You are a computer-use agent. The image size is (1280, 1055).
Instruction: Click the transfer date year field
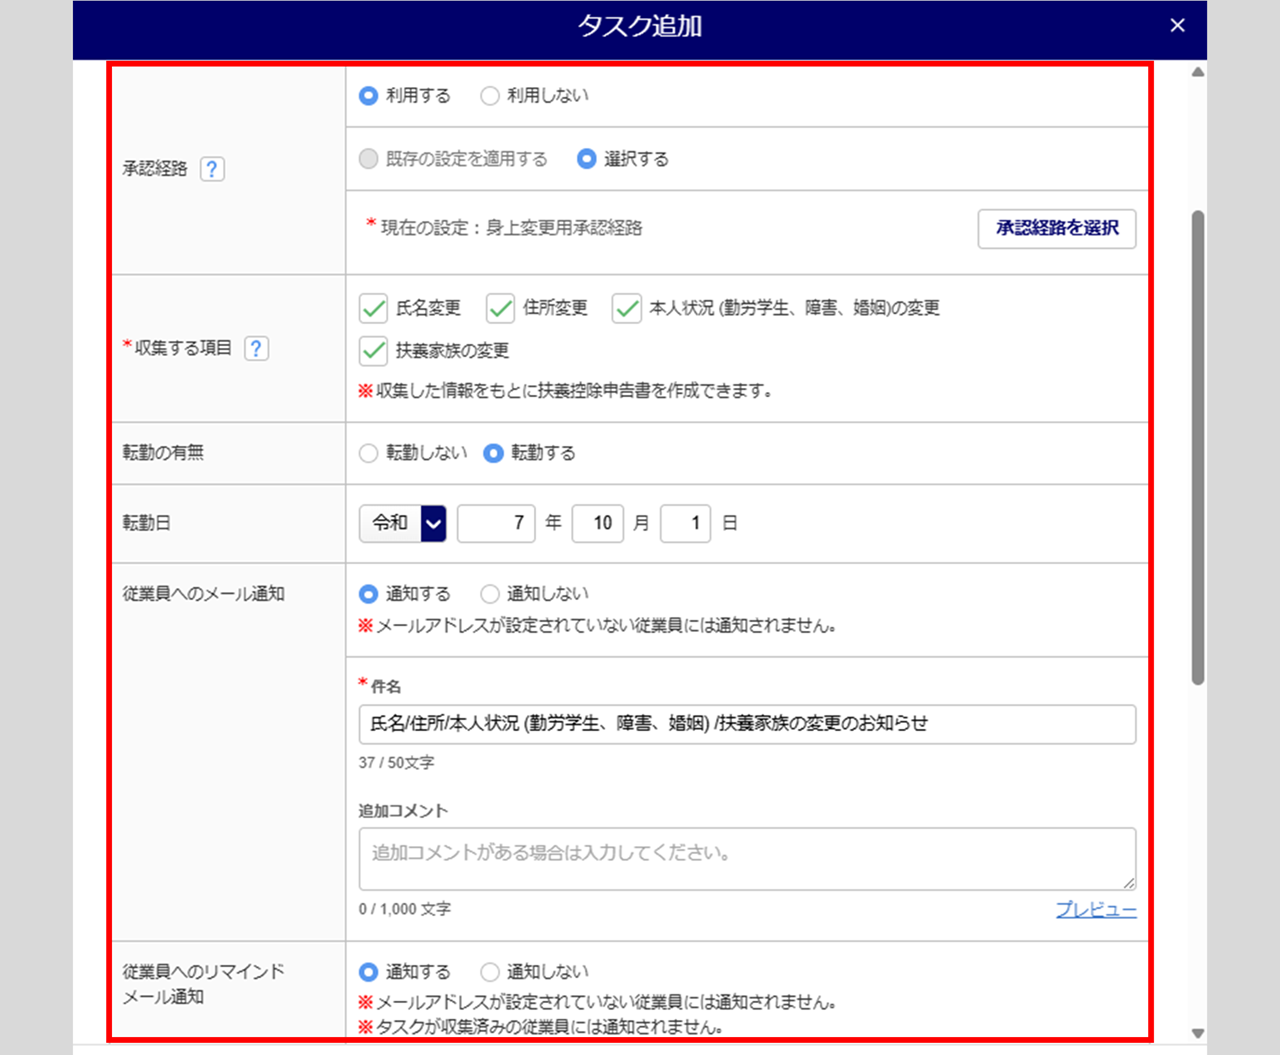coord(496,523)
